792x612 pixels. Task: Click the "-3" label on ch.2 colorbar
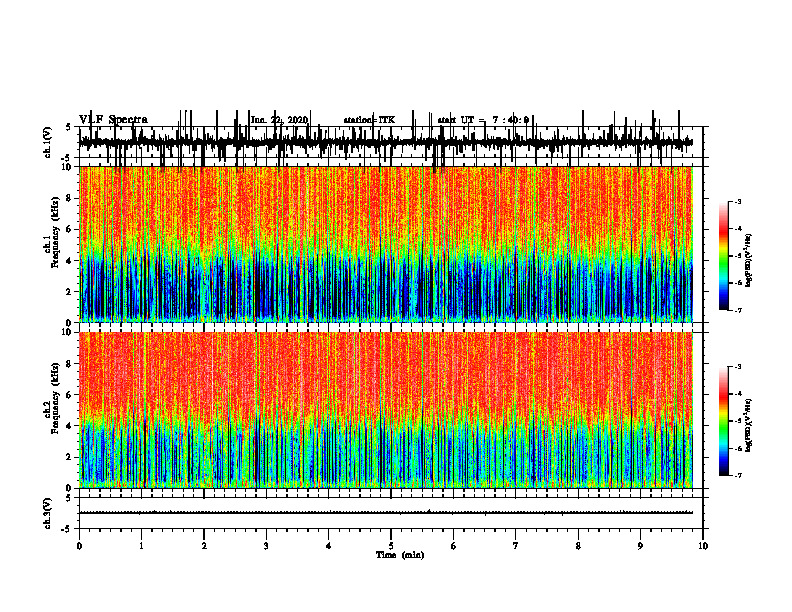click(x=738, y=367)
